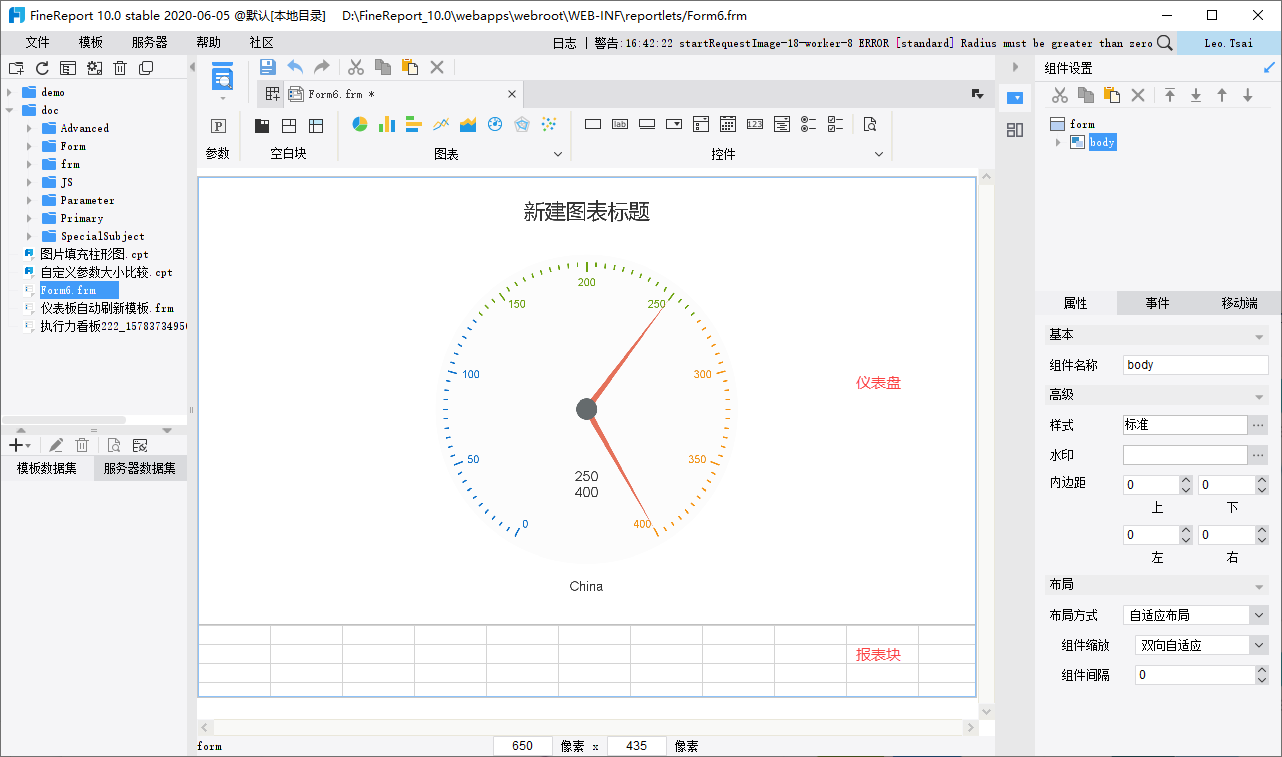Expand the body node in component tree

[1058, 143]
